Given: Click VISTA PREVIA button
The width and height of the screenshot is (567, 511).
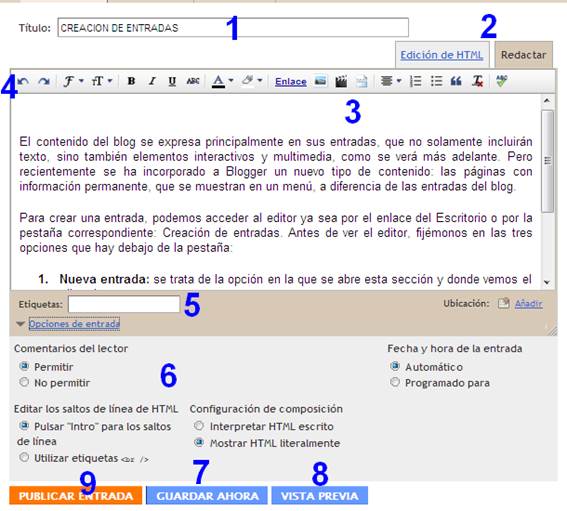Looking at the screenshot, I should [x=320, y=495].
